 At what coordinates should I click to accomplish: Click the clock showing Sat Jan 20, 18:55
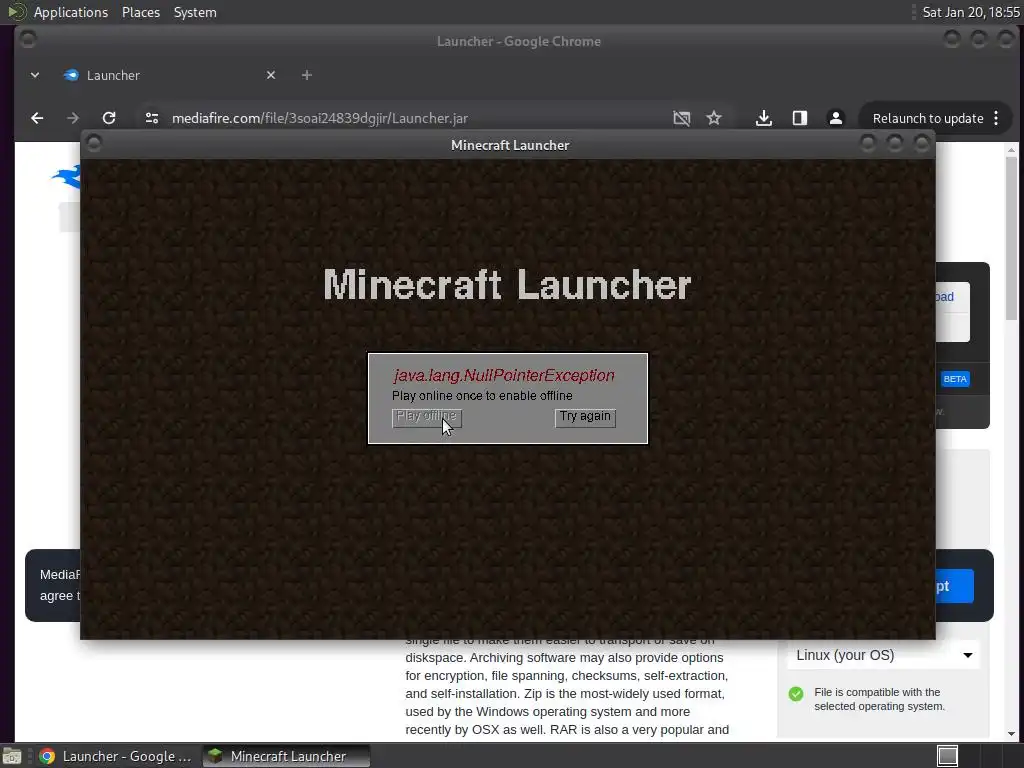point(970,12)
